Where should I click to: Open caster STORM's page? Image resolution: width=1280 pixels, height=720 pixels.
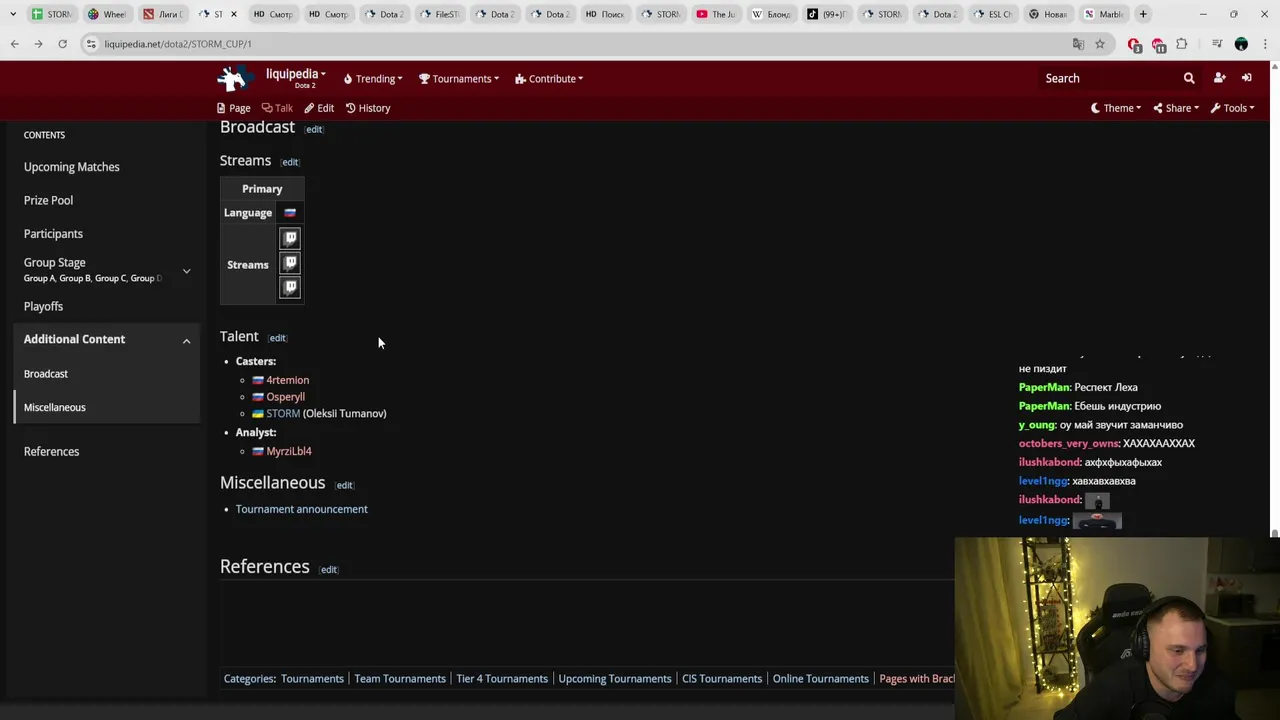[x=283, y=413]
